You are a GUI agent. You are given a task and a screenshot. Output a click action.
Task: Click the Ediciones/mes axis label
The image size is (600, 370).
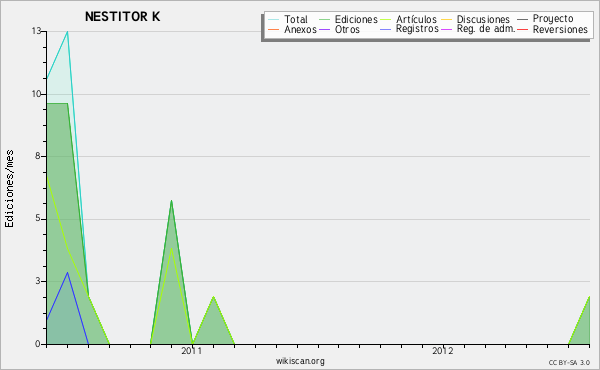9,189
